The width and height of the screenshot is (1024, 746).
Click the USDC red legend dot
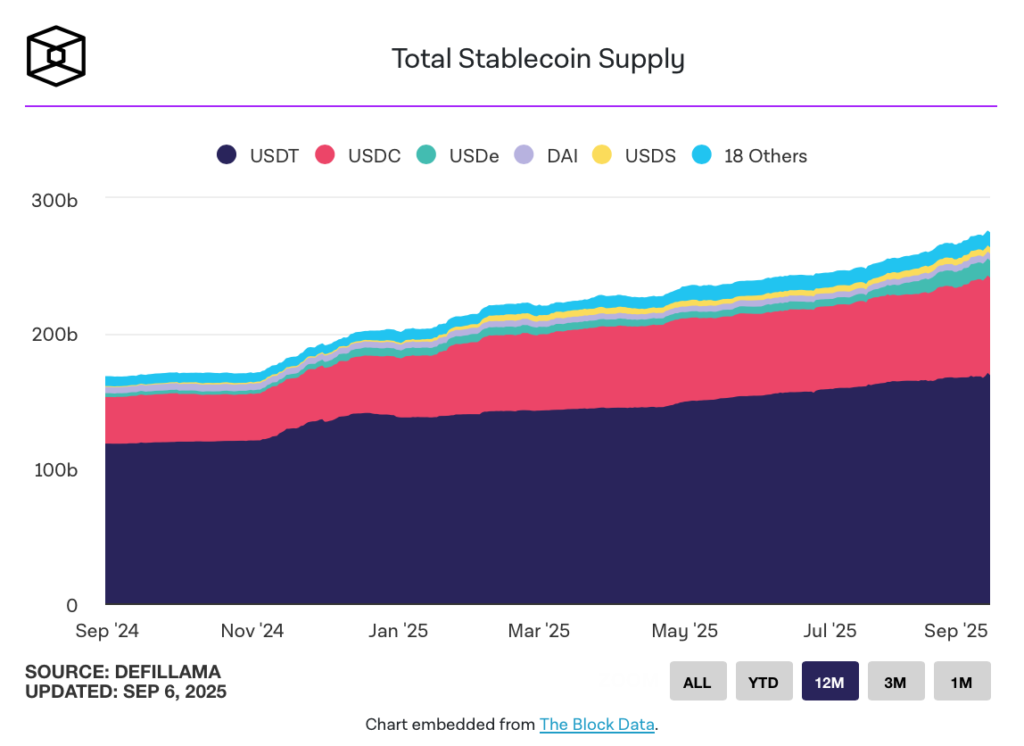pyautogui.click(x=325, y=155)
